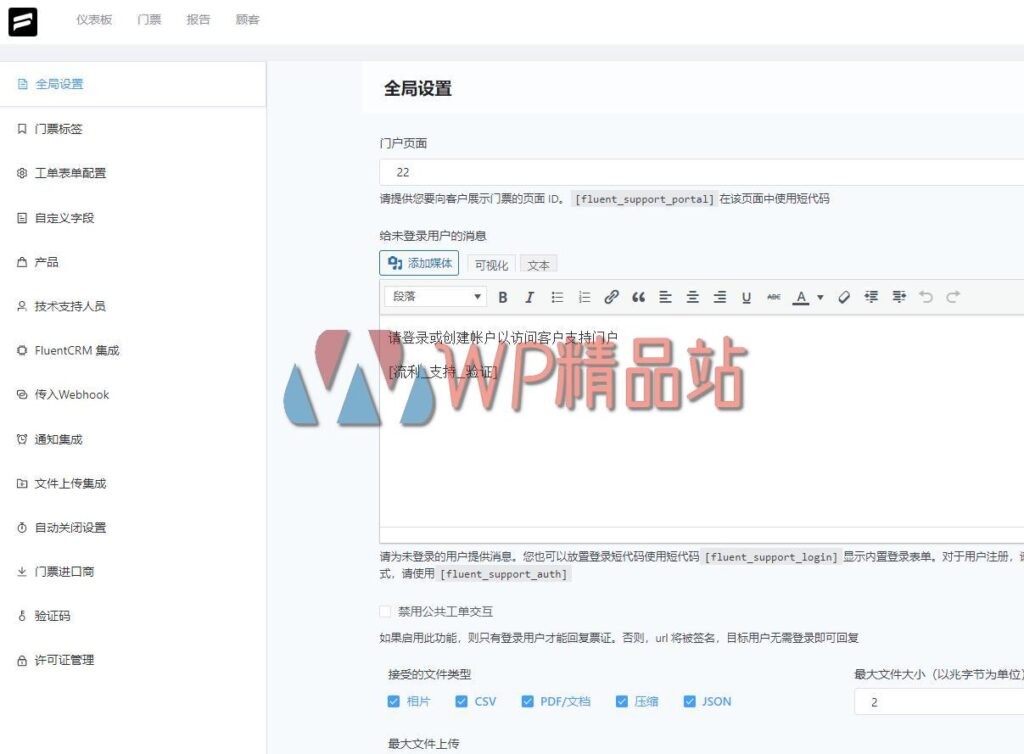Switch to the 文本 editor tab
The height and width of the screenshot is (754, 1024).
point(538,265)
